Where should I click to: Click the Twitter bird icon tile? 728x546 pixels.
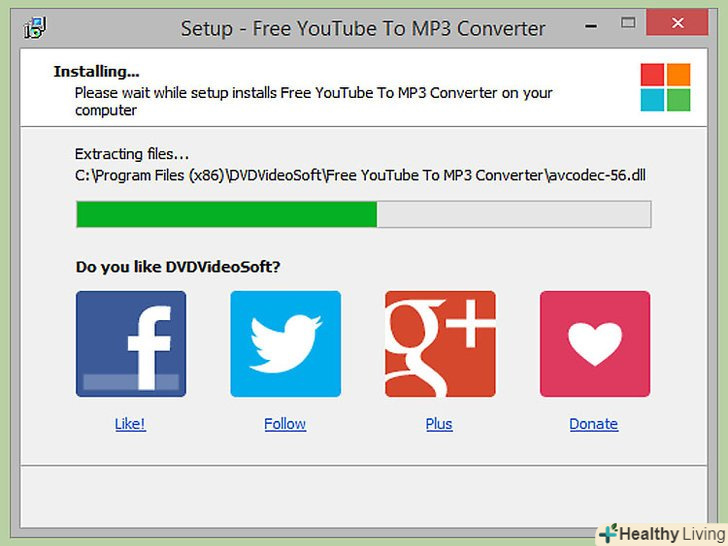click(x=286, y=344)
